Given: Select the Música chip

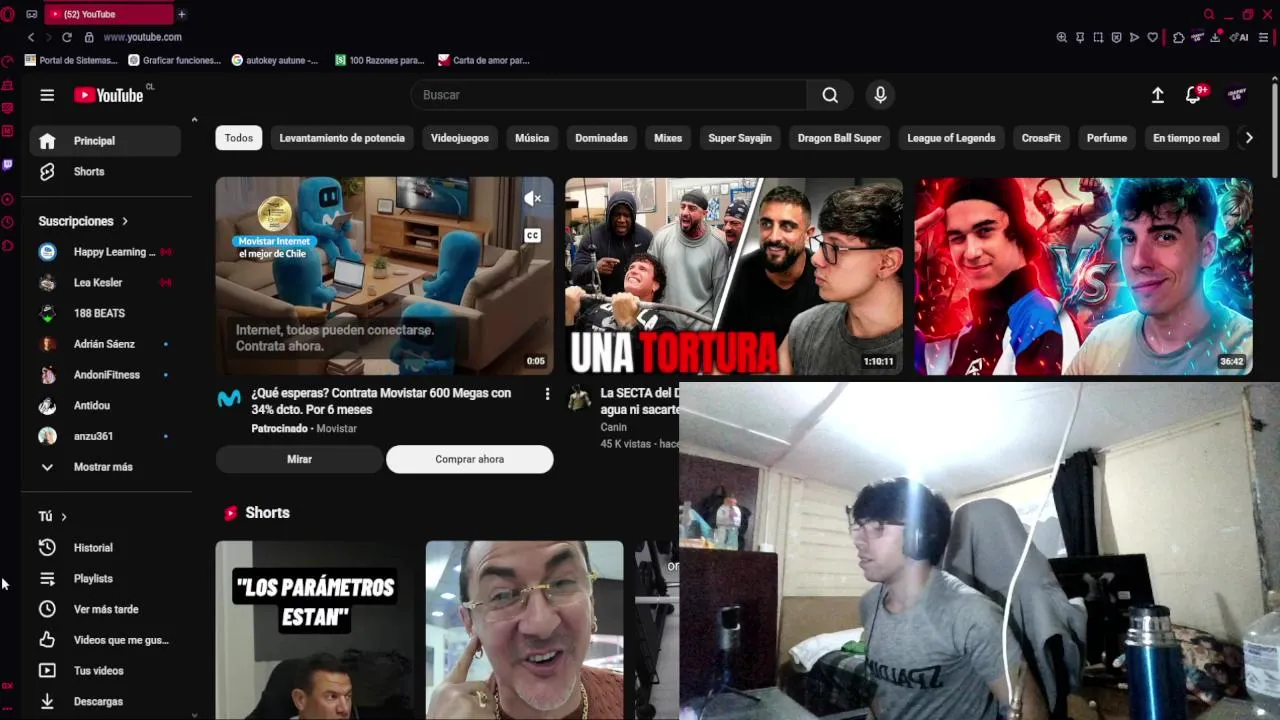Looking at the screenshot, I should pyautogui.click(x=532, y=138).
